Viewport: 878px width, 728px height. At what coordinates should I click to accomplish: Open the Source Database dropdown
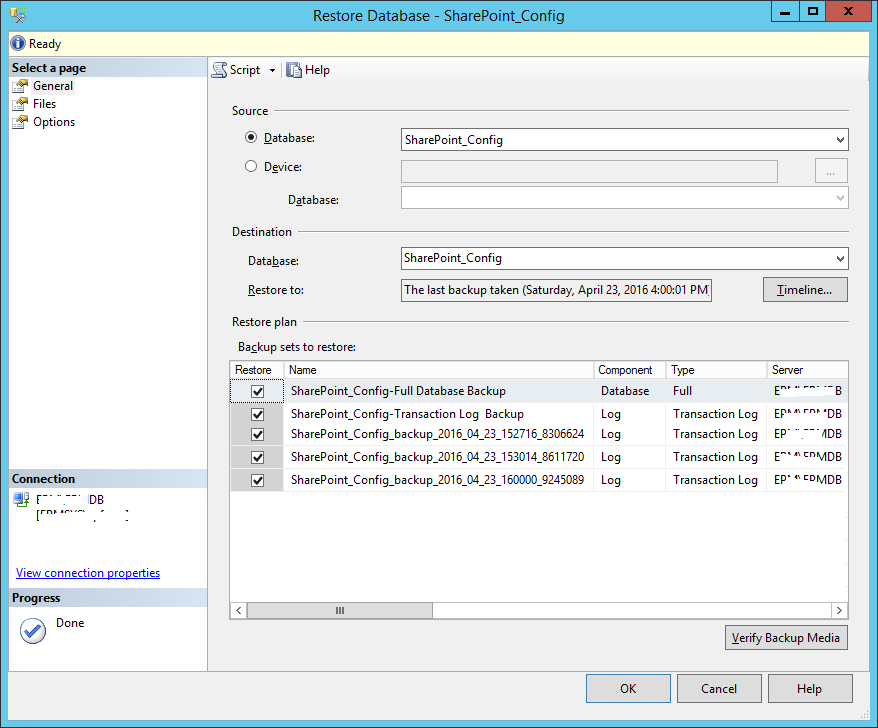coord(841,139)
